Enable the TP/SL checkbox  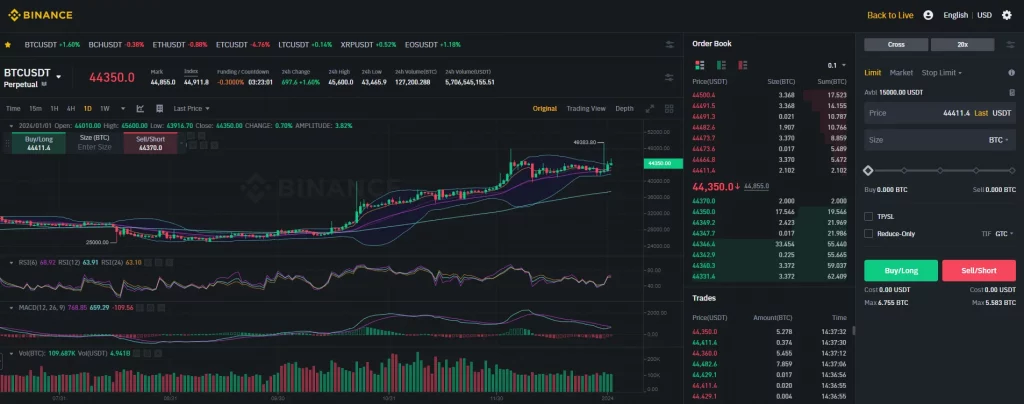coord(868,216)
